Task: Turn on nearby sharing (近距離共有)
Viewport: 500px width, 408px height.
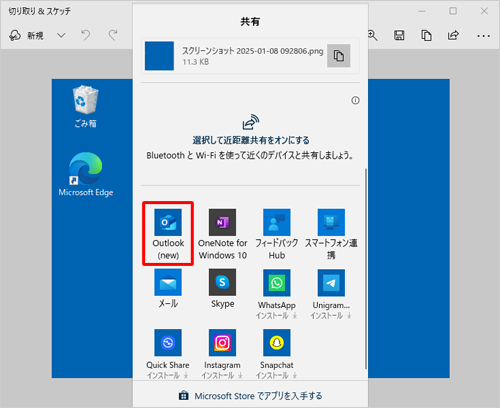Action: 251,140
